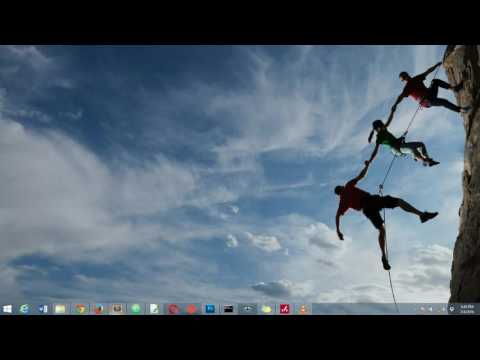Open the volume speaker tray icon
This screenshot has height=360, width=480.
click(x=430, y=309)
